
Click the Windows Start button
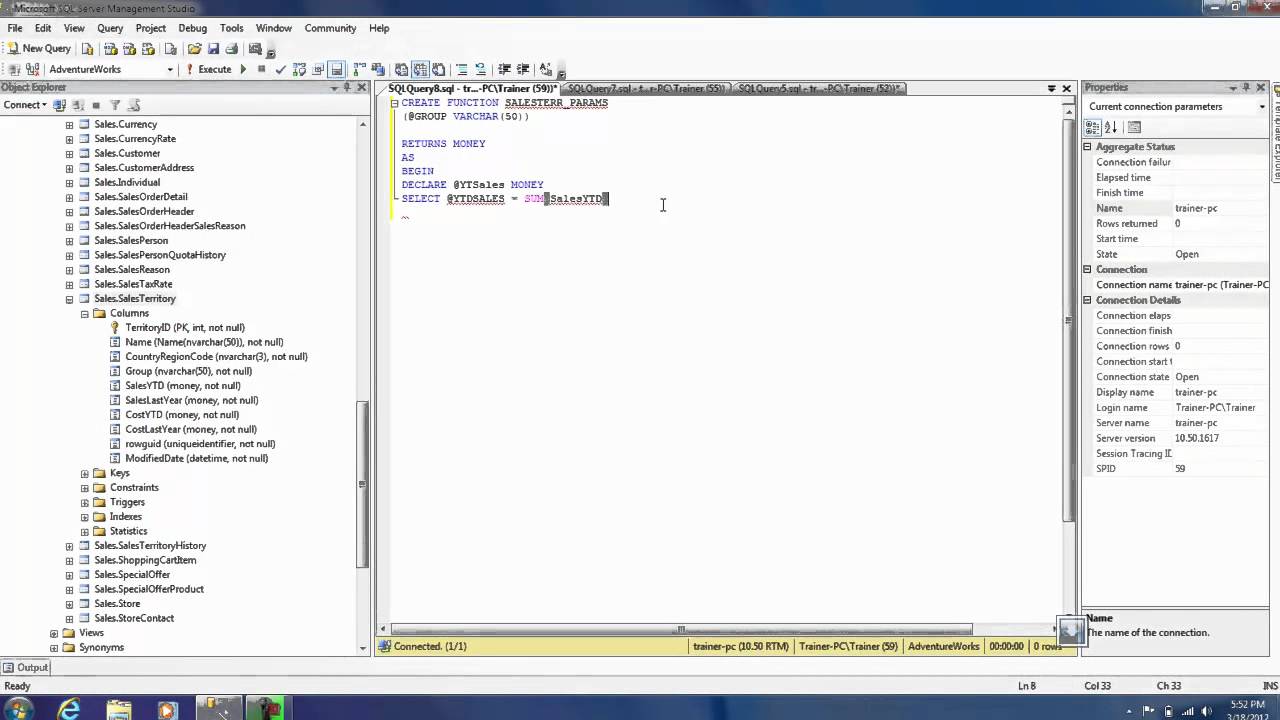point(18,709)
